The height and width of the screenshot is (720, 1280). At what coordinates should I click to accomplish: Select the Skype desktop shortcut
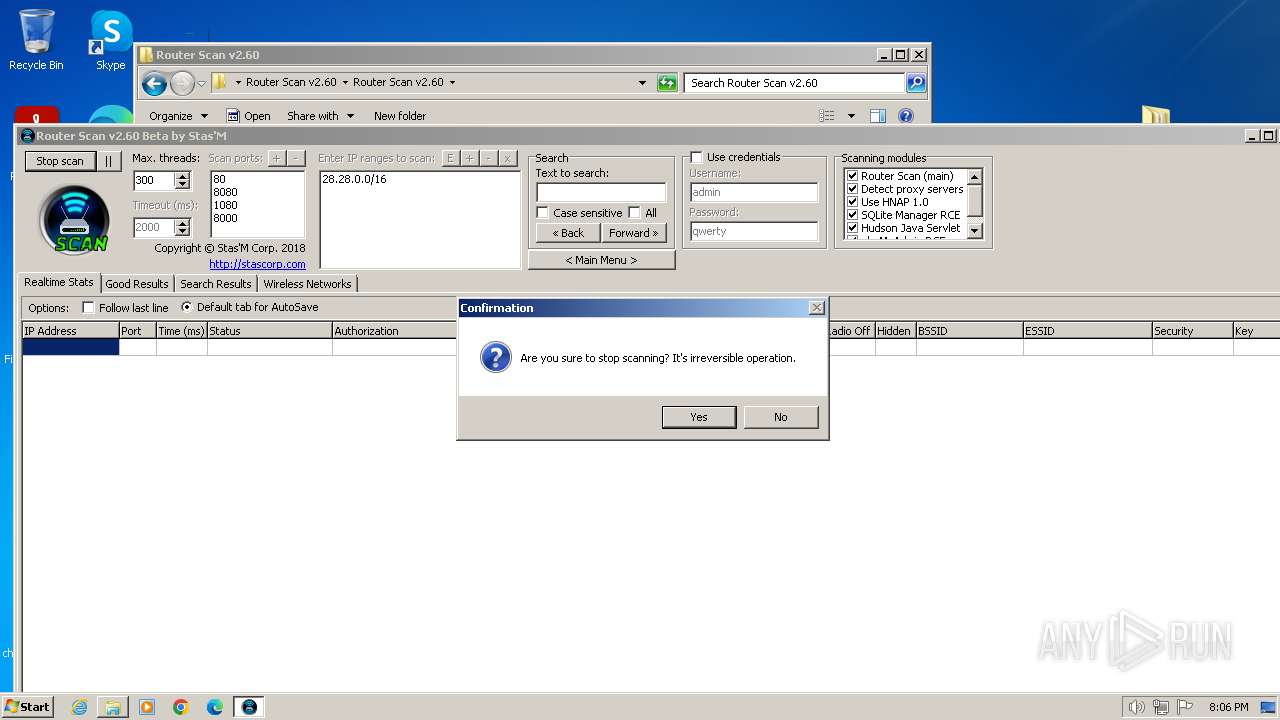(x=110, y=40)
